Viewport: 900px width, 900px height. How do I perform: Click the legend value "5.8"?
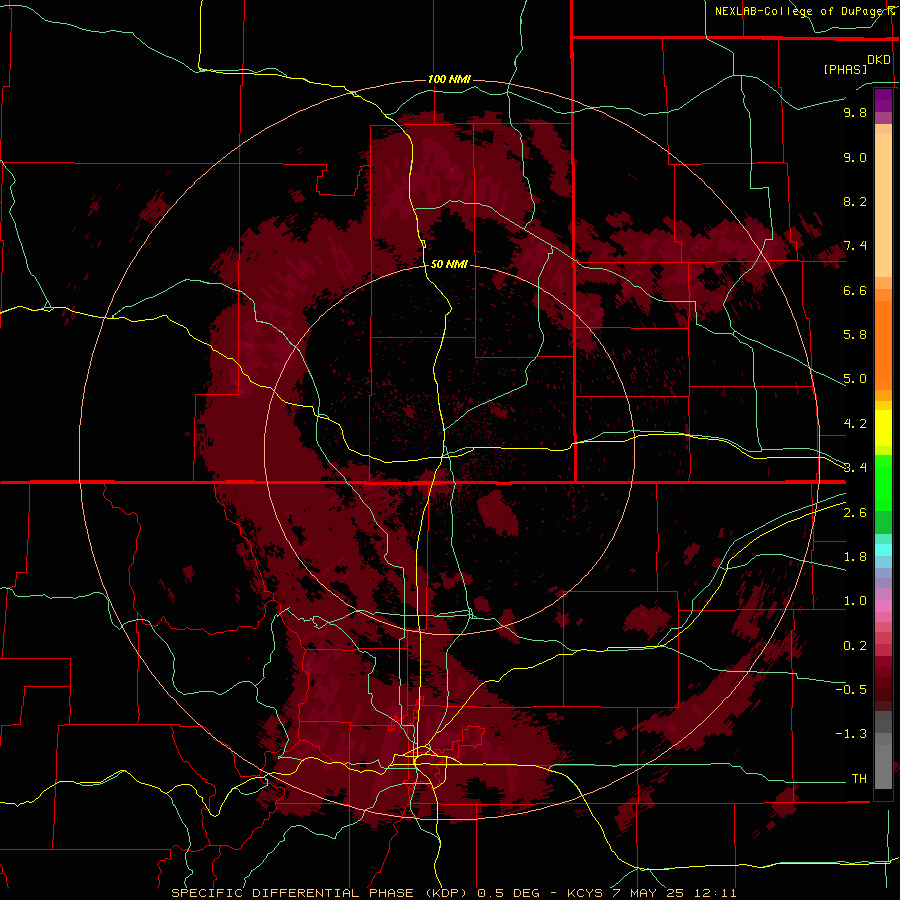855,335
